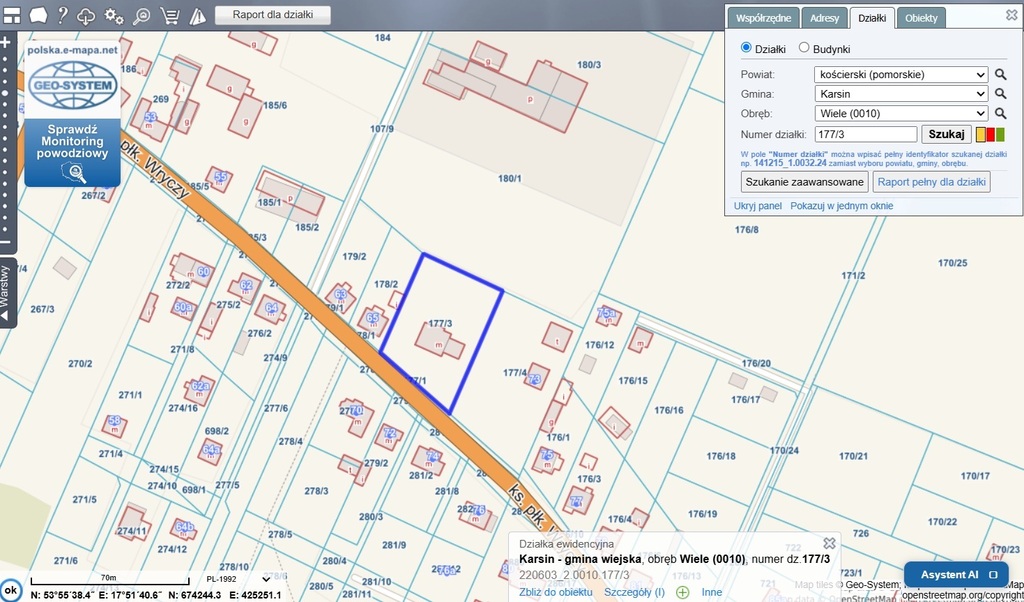
Task: Click the magnifier next to Powiat
Action: pos(1000,74)
